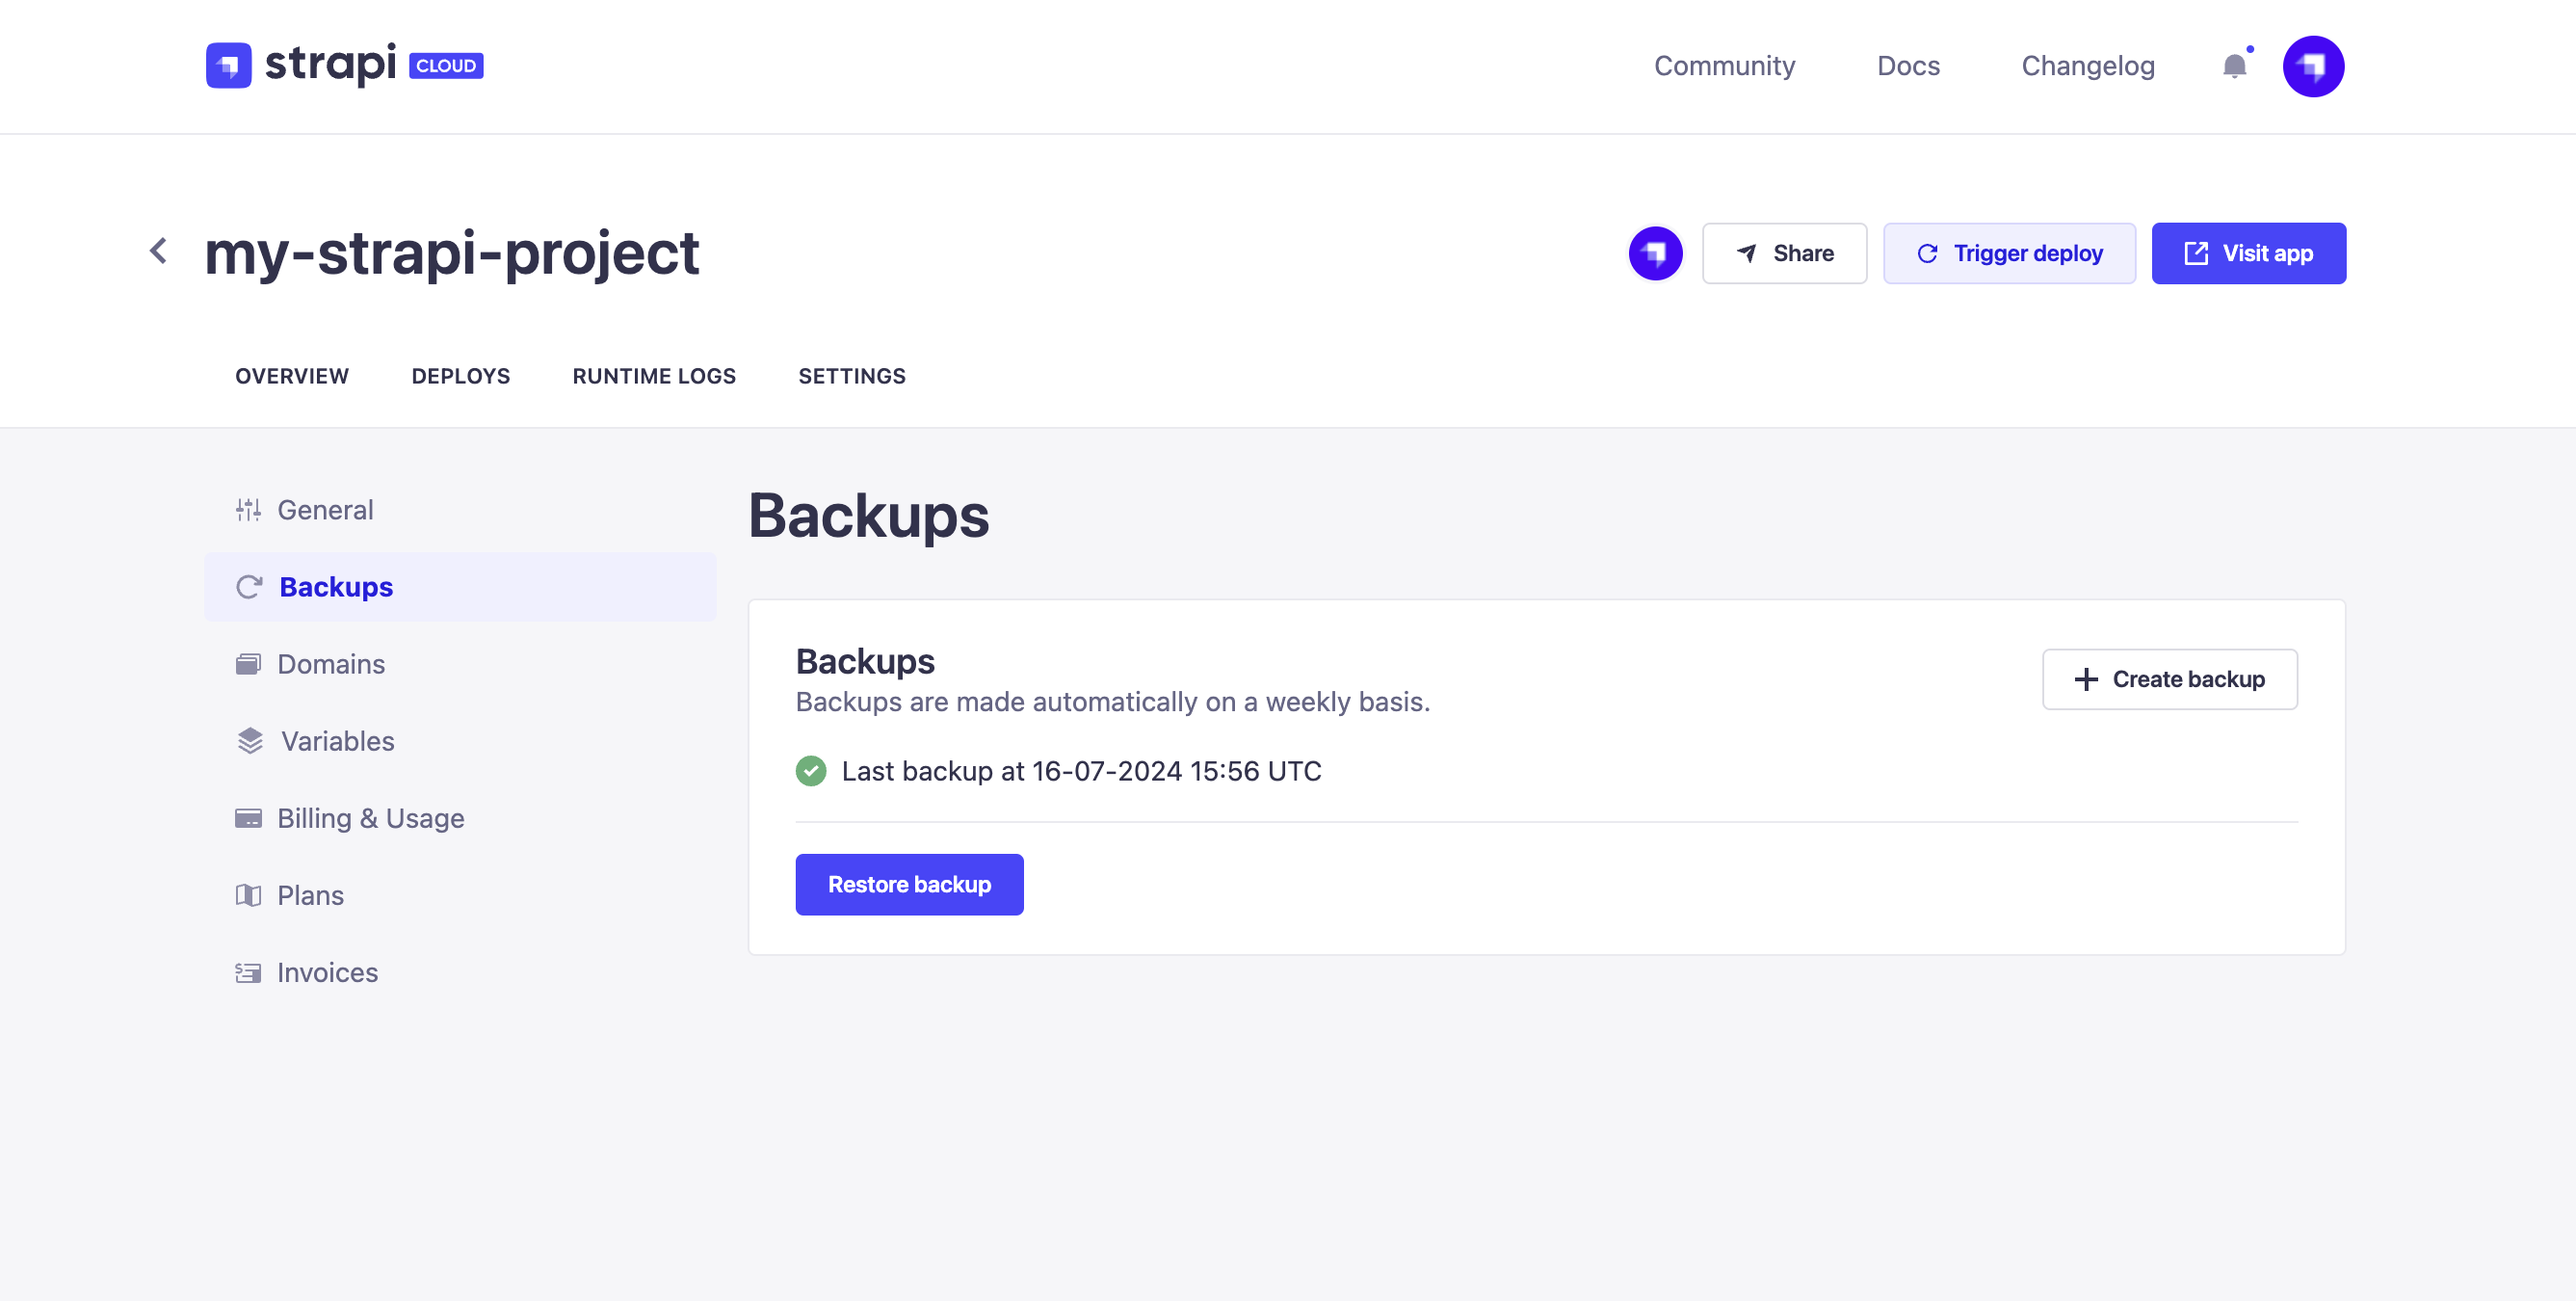Viewport: 2576px width, 1301px height.
Task: Click the Invoices icon in sidebar
Action: [248, 972]
